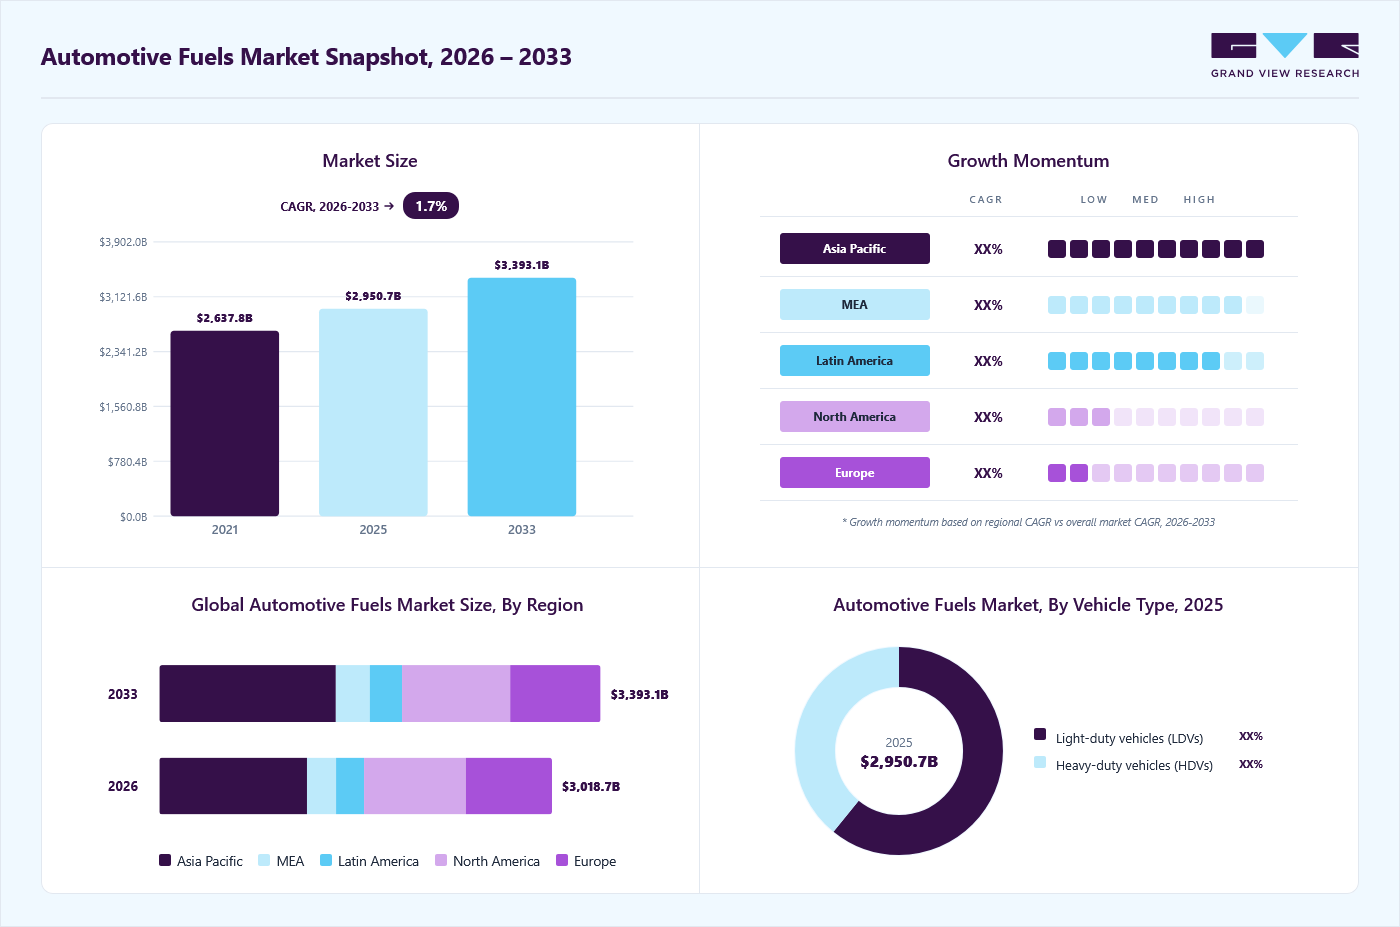Click the Latin America region label button

pyautogui.click(x=855, y=361)
